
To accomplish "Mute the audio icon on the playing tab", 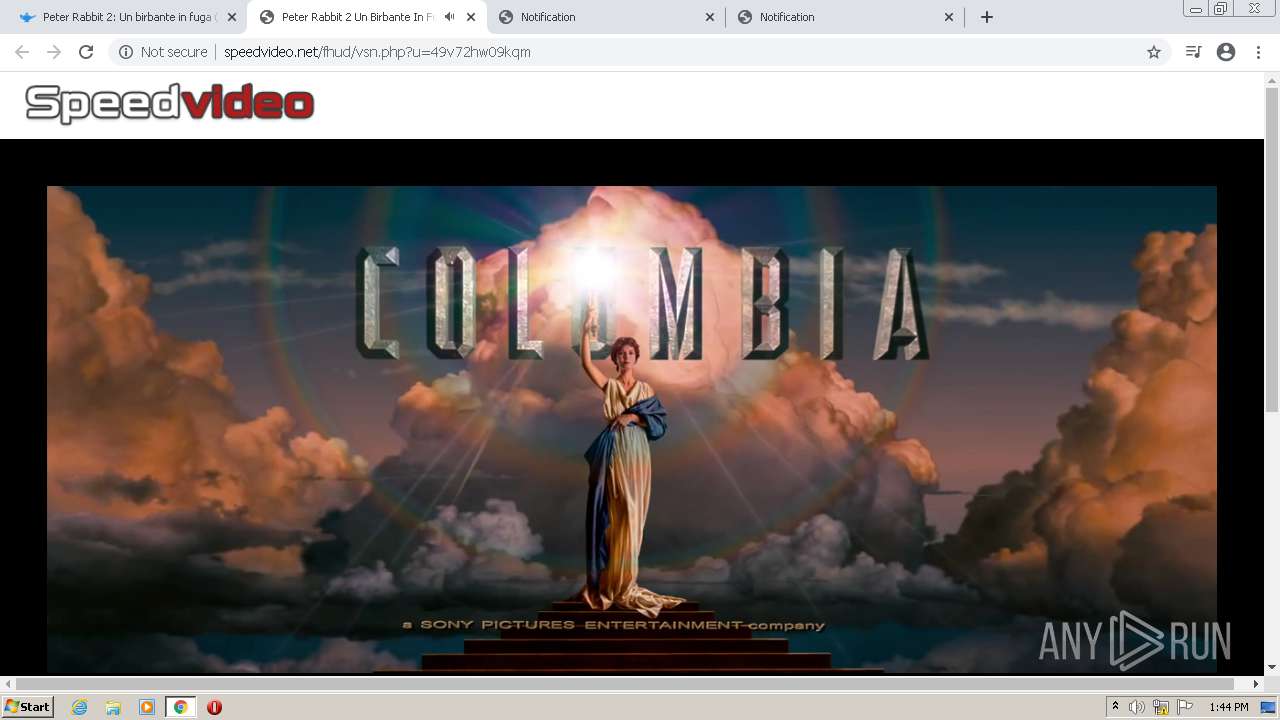I will [449, 17].
